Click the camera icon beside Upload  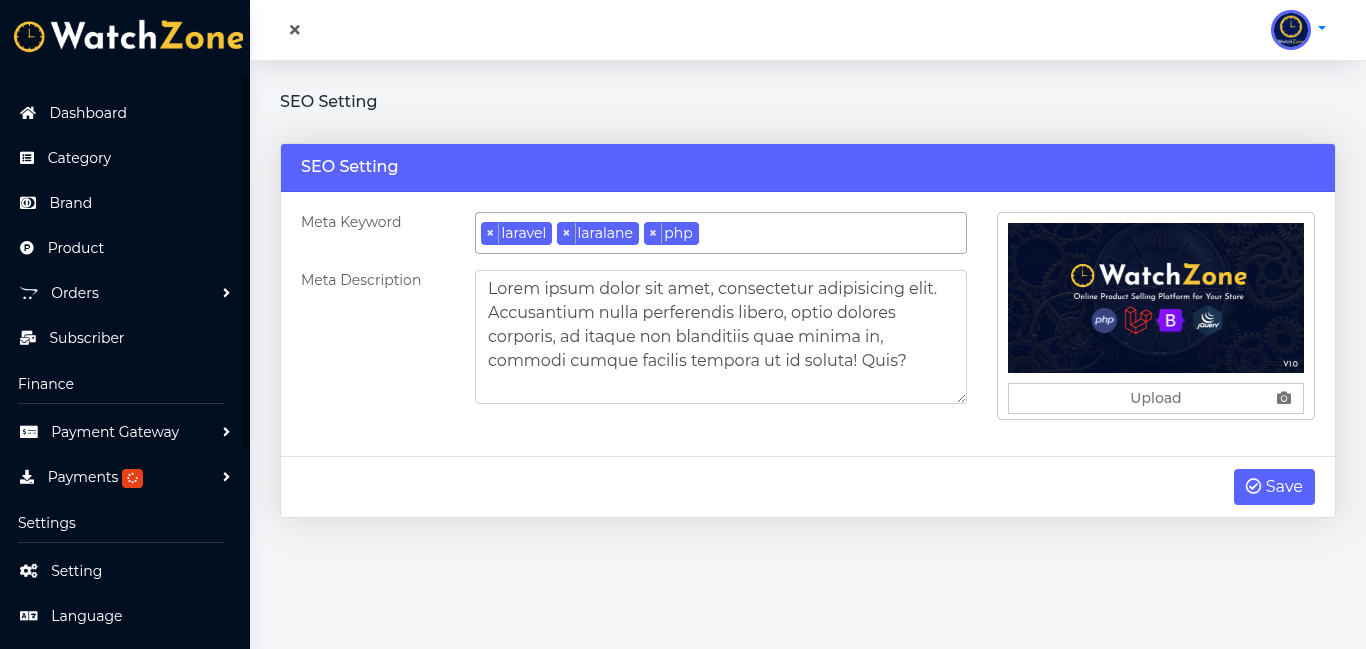click(1284, 398)
